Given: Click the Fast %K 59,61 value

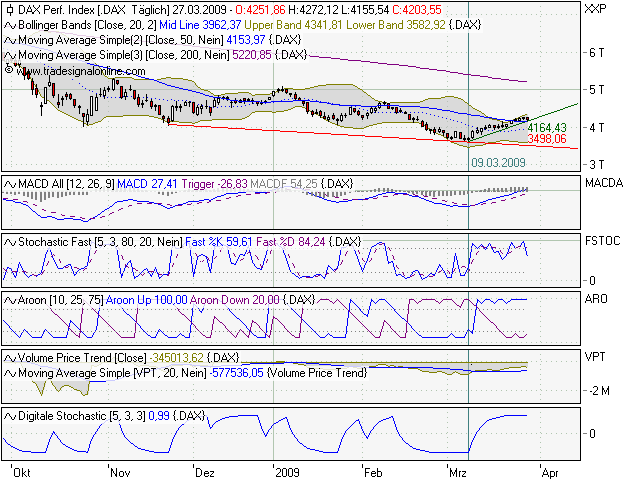Looking at the screenshot, I should click(x=219, y=242).
